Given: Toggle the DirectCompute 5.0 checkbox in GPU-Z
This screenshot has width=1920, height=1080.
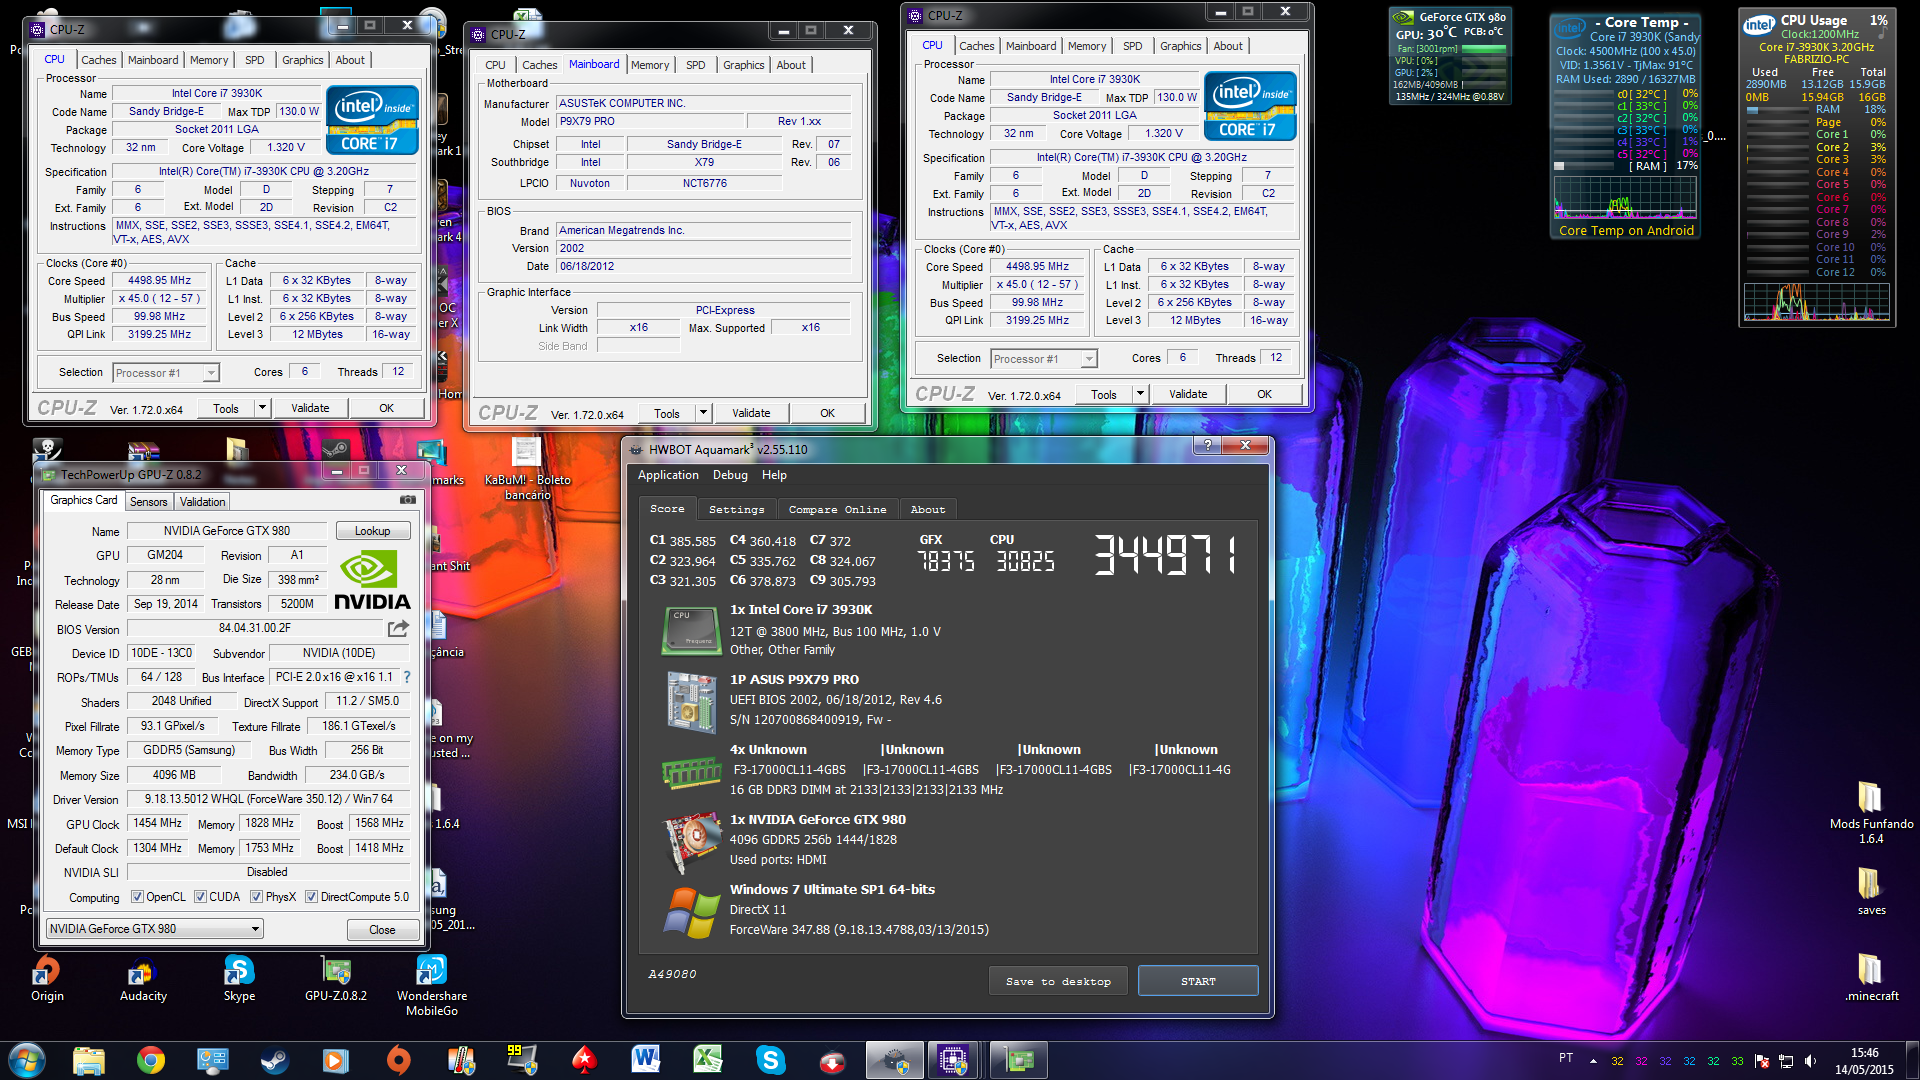Looking at the screenshot, I should pyautogui.click(x=311, y=897).
